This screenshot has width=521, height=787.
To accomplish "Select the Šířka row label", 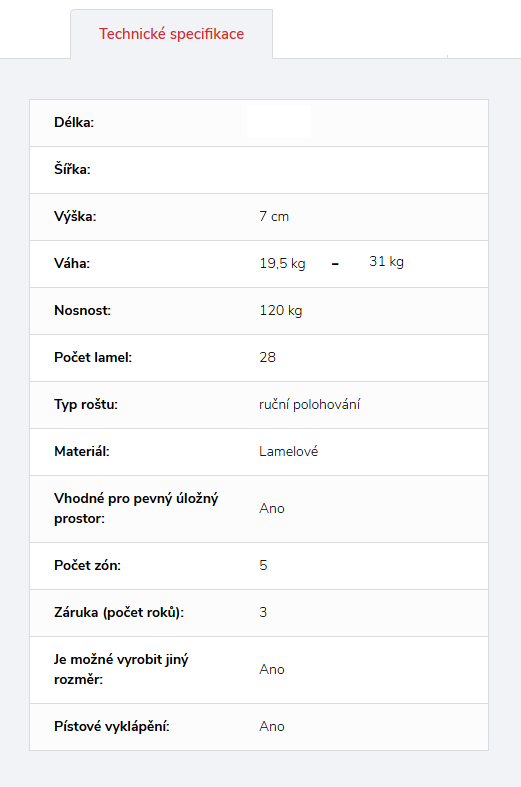I will click(72, 169).
